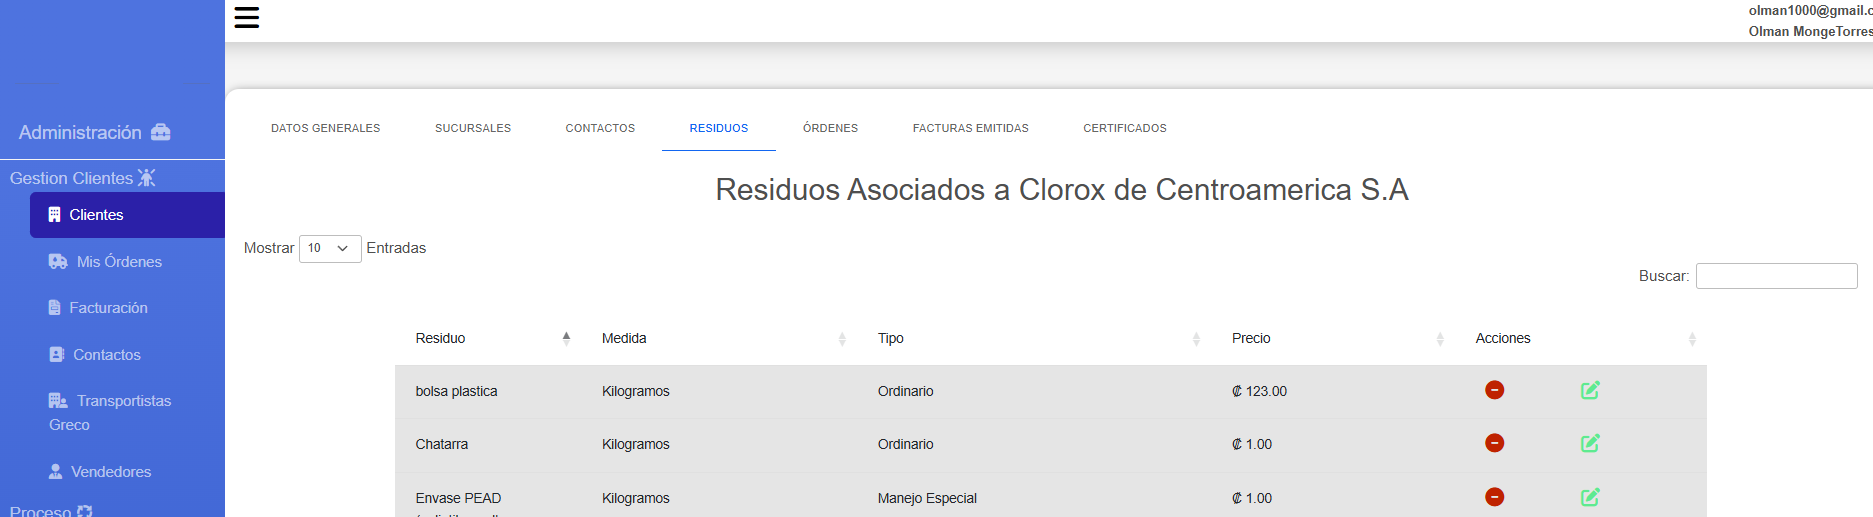Click the Administración briefcase icon
The width and height of the screenshot is (1873, 517).
[161, 132]
